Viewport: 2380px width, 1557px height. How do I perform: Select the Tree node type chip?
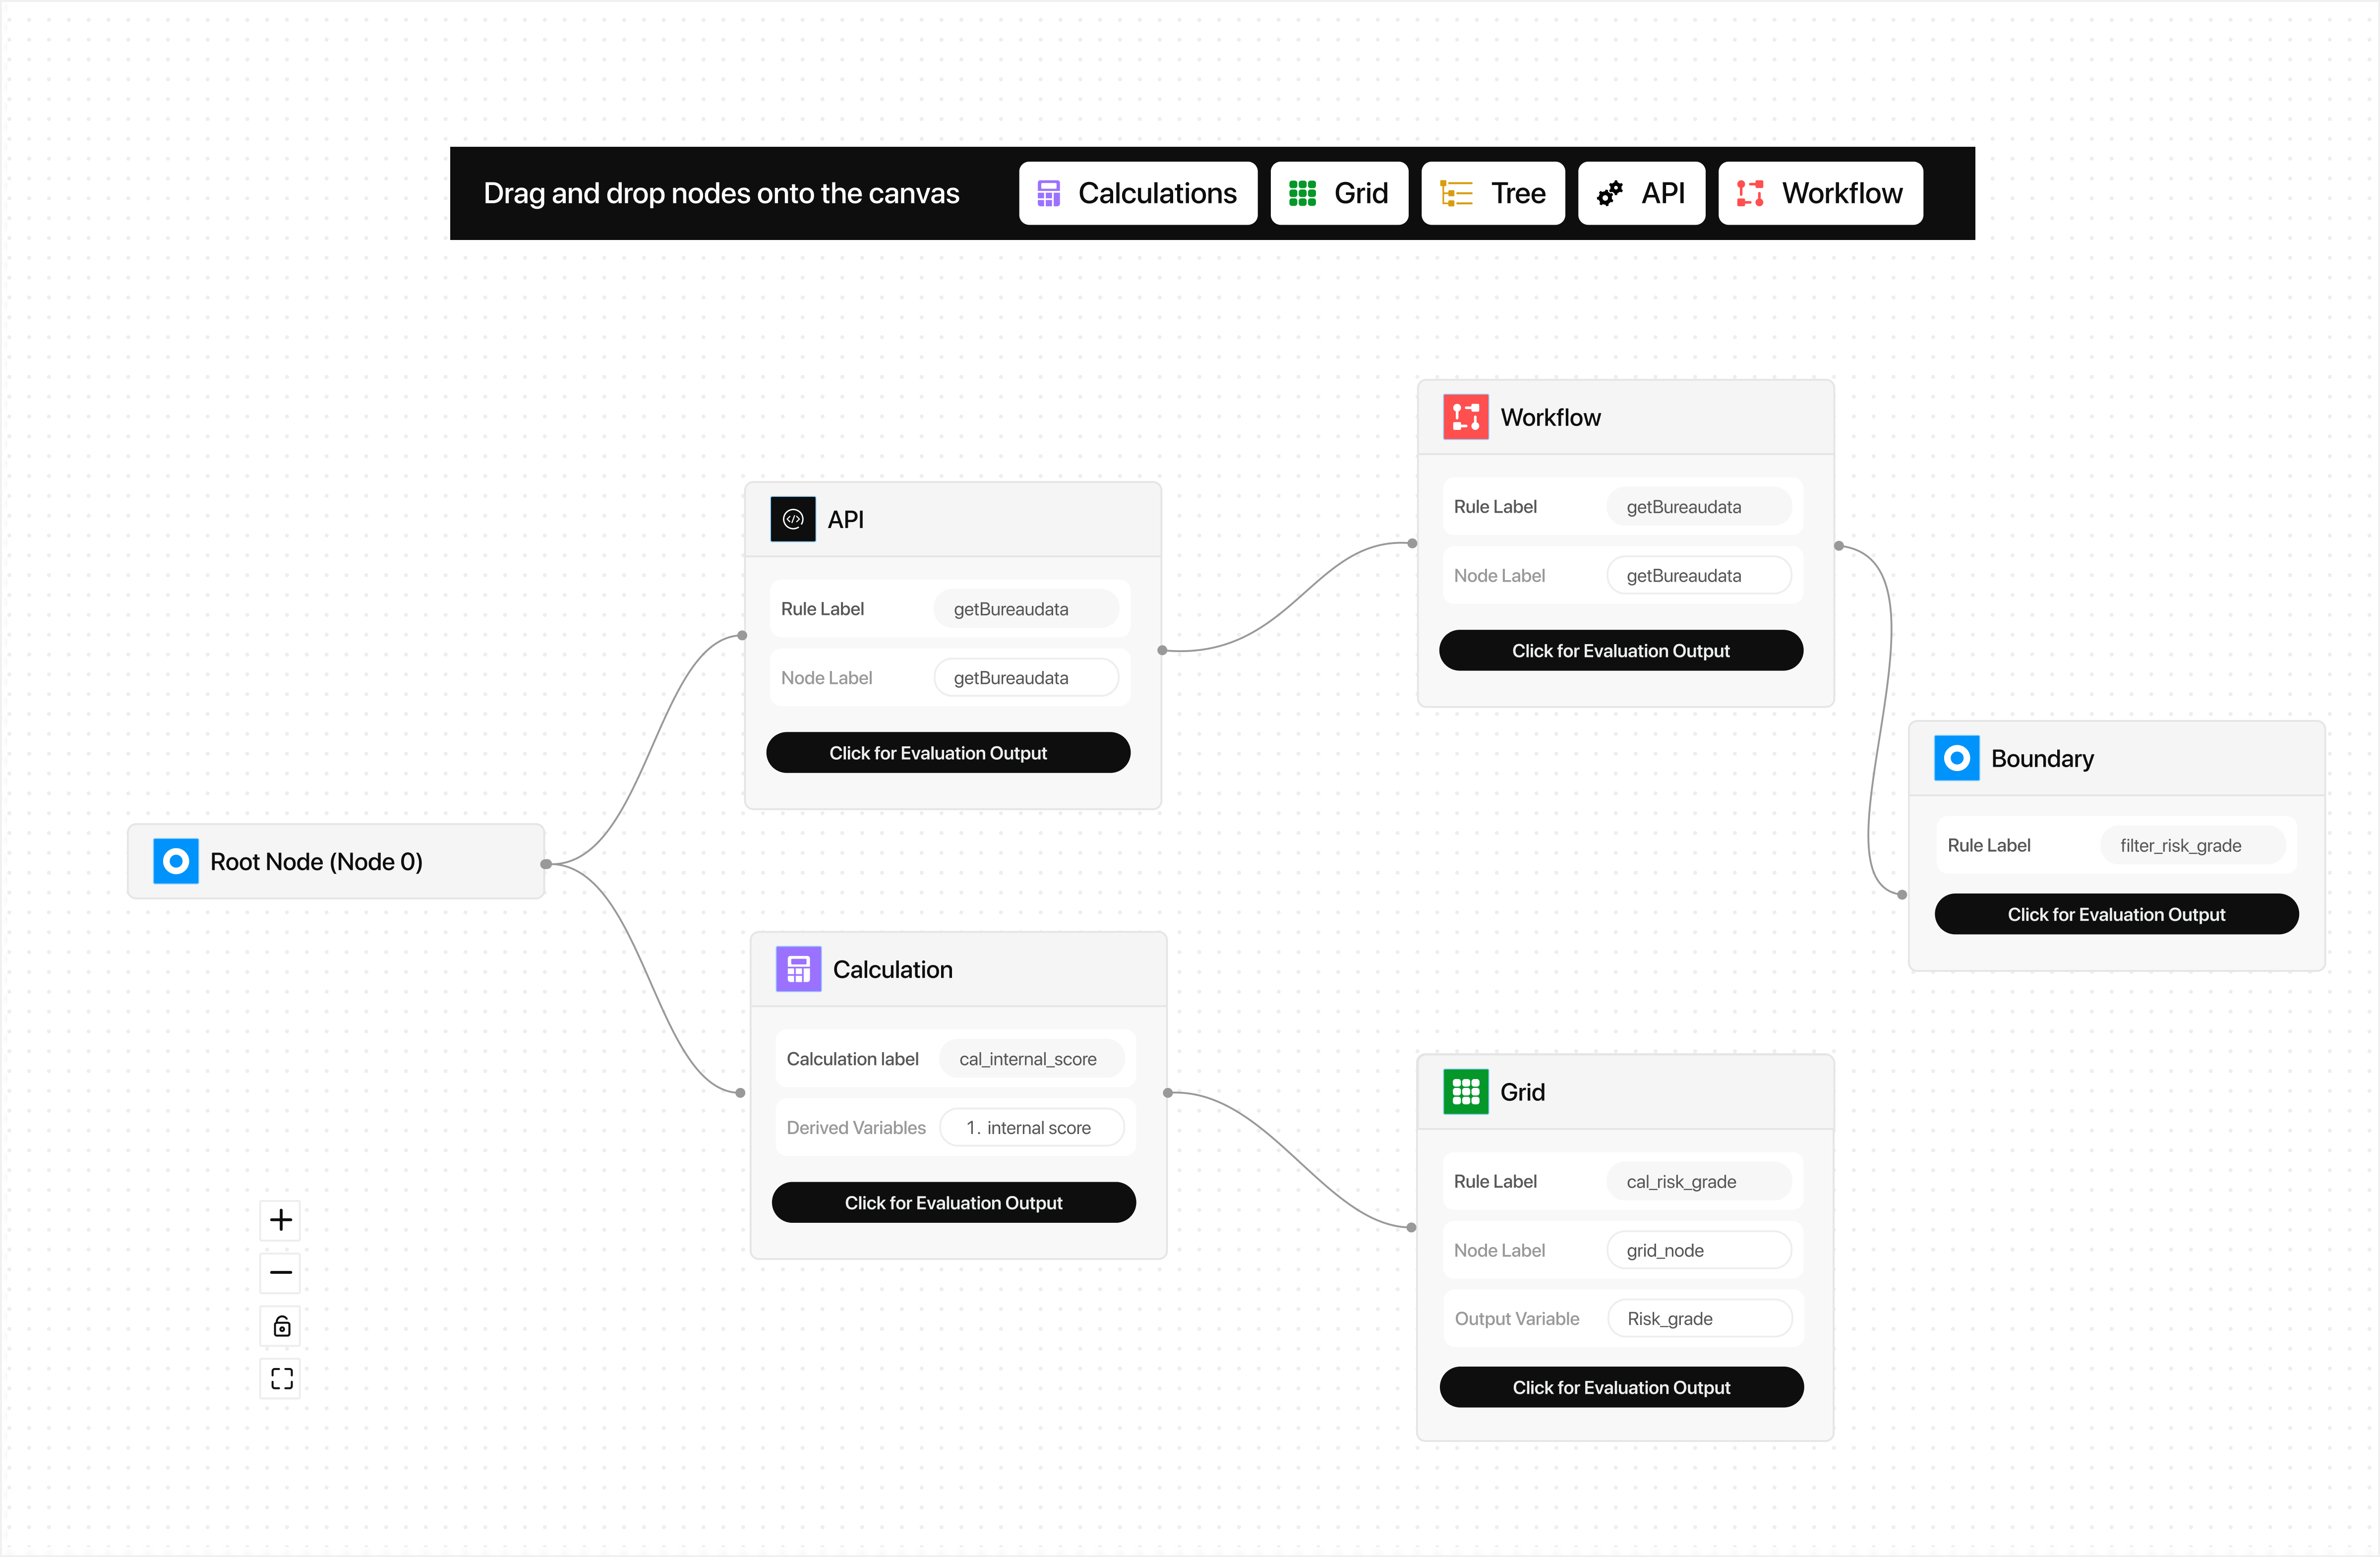click(x=1493, y=193)
